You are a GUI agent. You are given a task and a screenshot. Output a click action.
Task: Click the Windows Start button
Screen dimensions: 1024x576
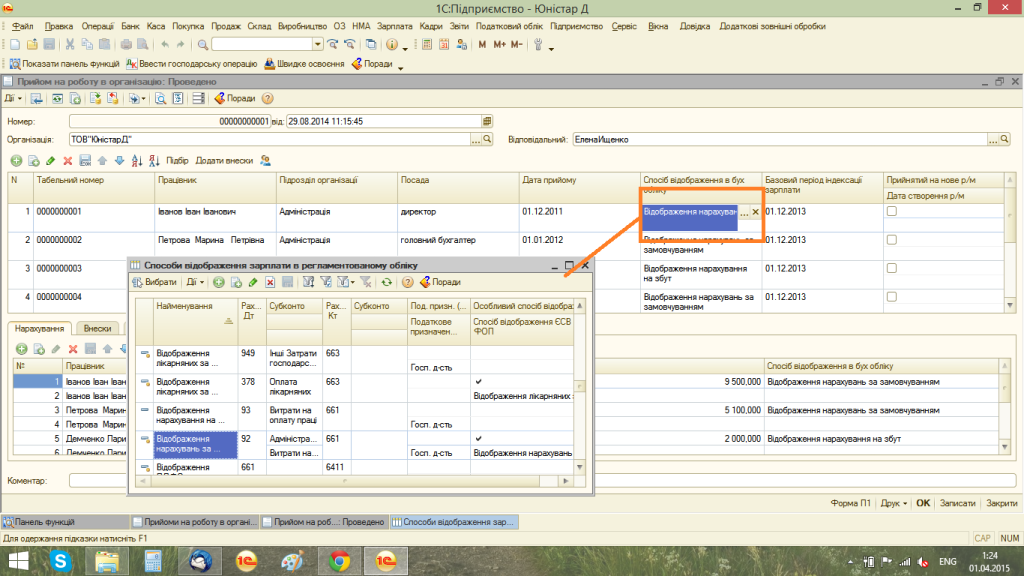(x=18, y=561)
